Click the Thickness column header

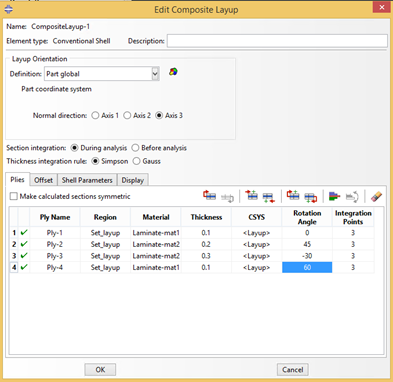(x=206, y=217)
